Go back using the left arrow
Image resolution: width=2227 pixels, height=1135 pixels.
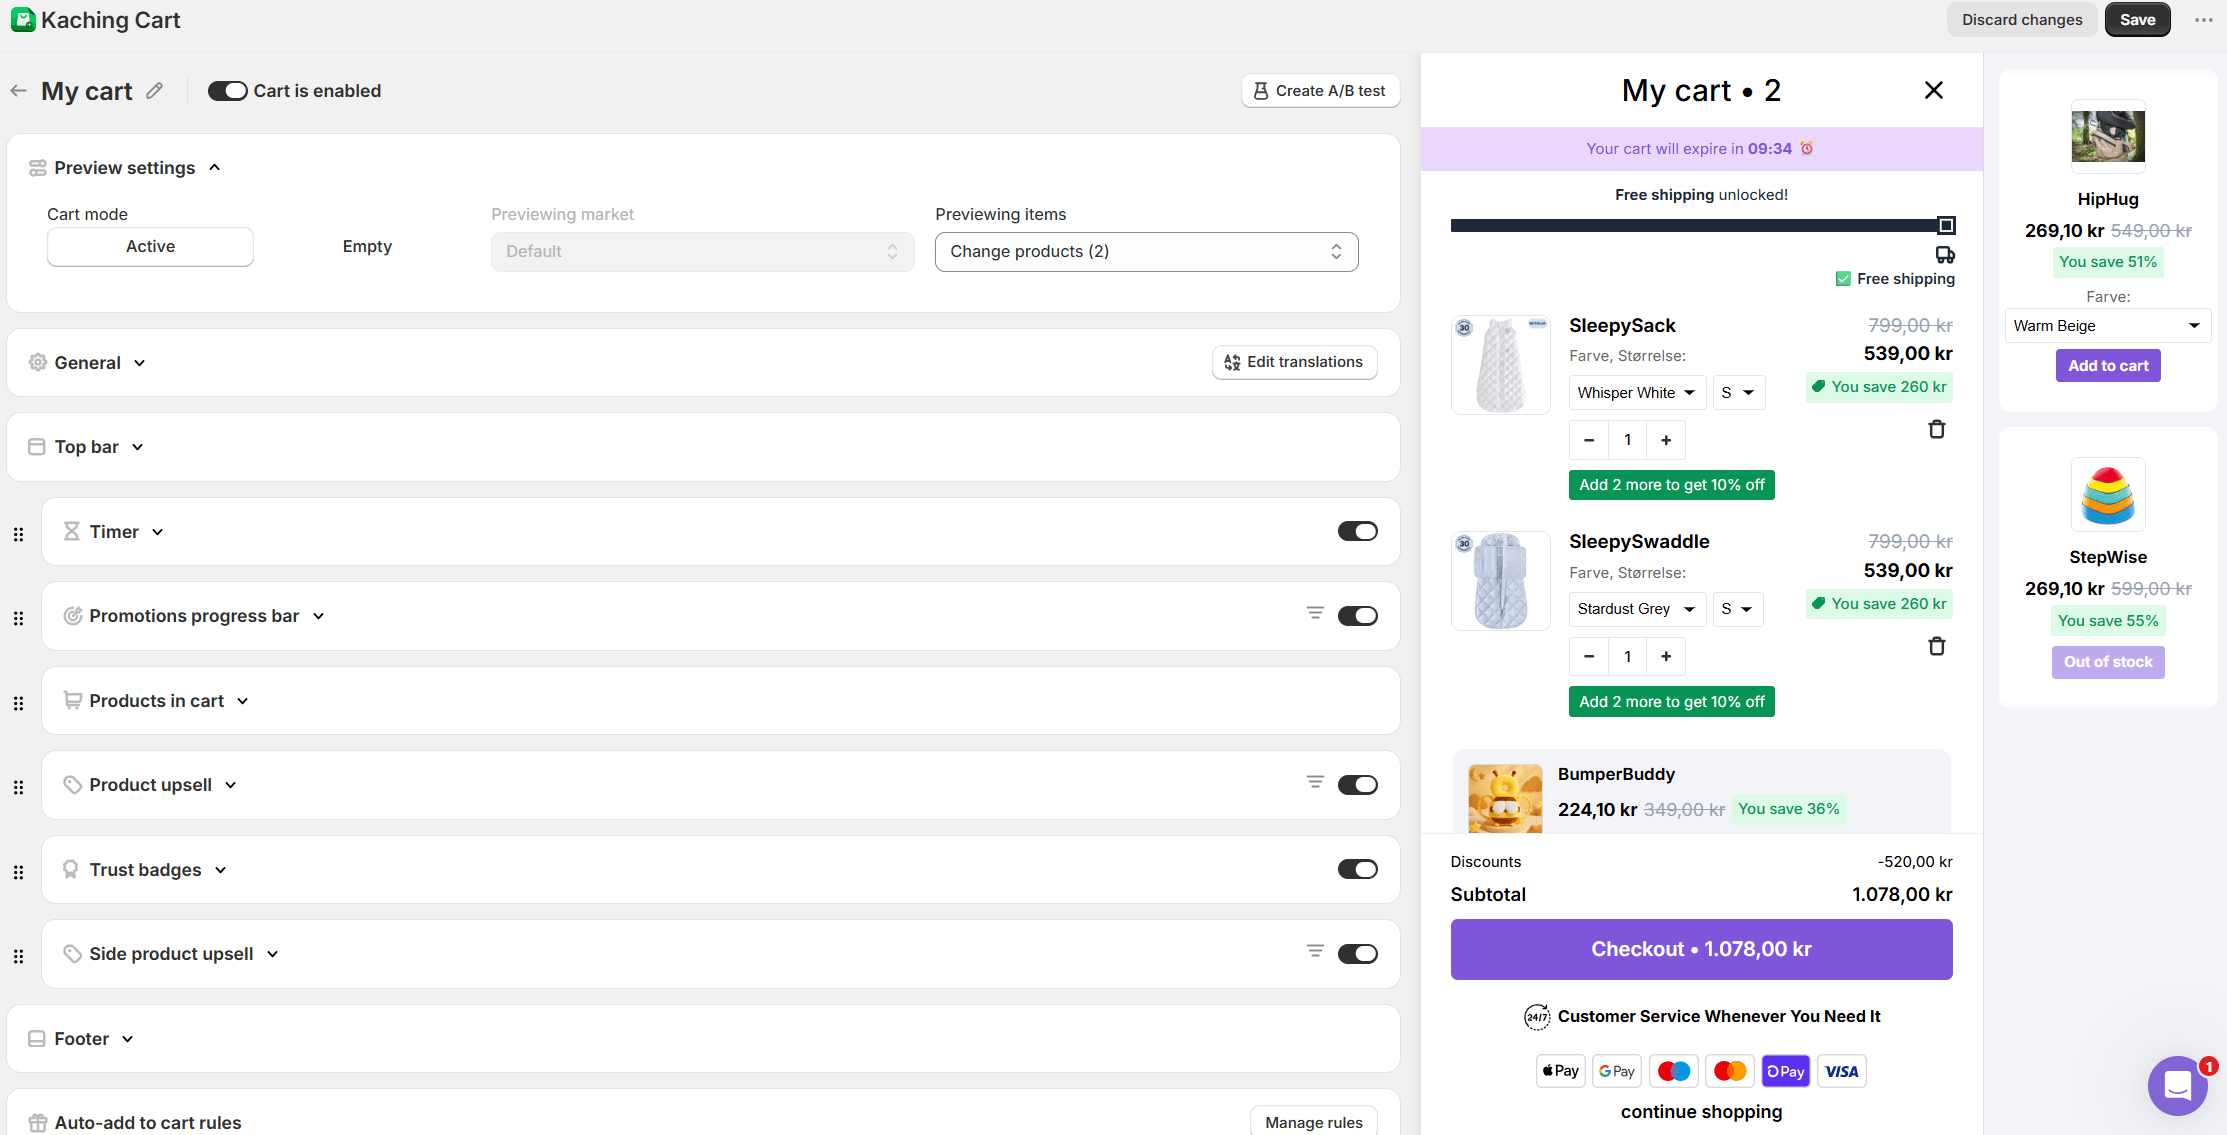click(18, 91)
